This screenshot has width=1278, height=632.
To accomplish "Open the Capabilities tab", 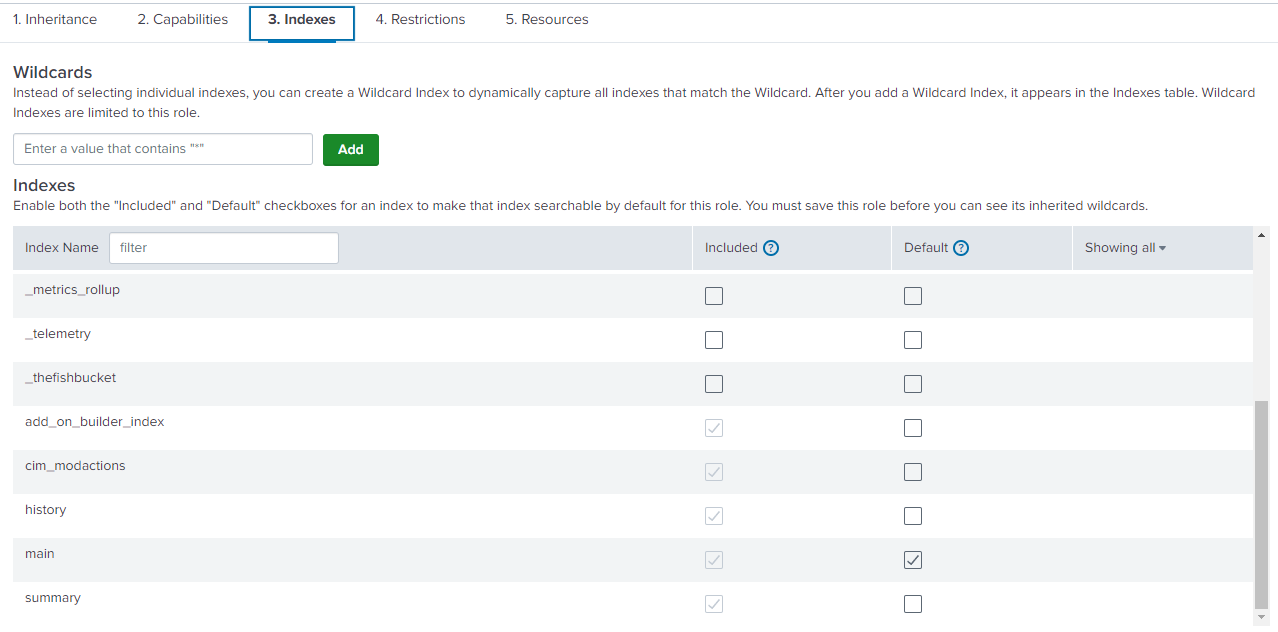I will [182, 20].
